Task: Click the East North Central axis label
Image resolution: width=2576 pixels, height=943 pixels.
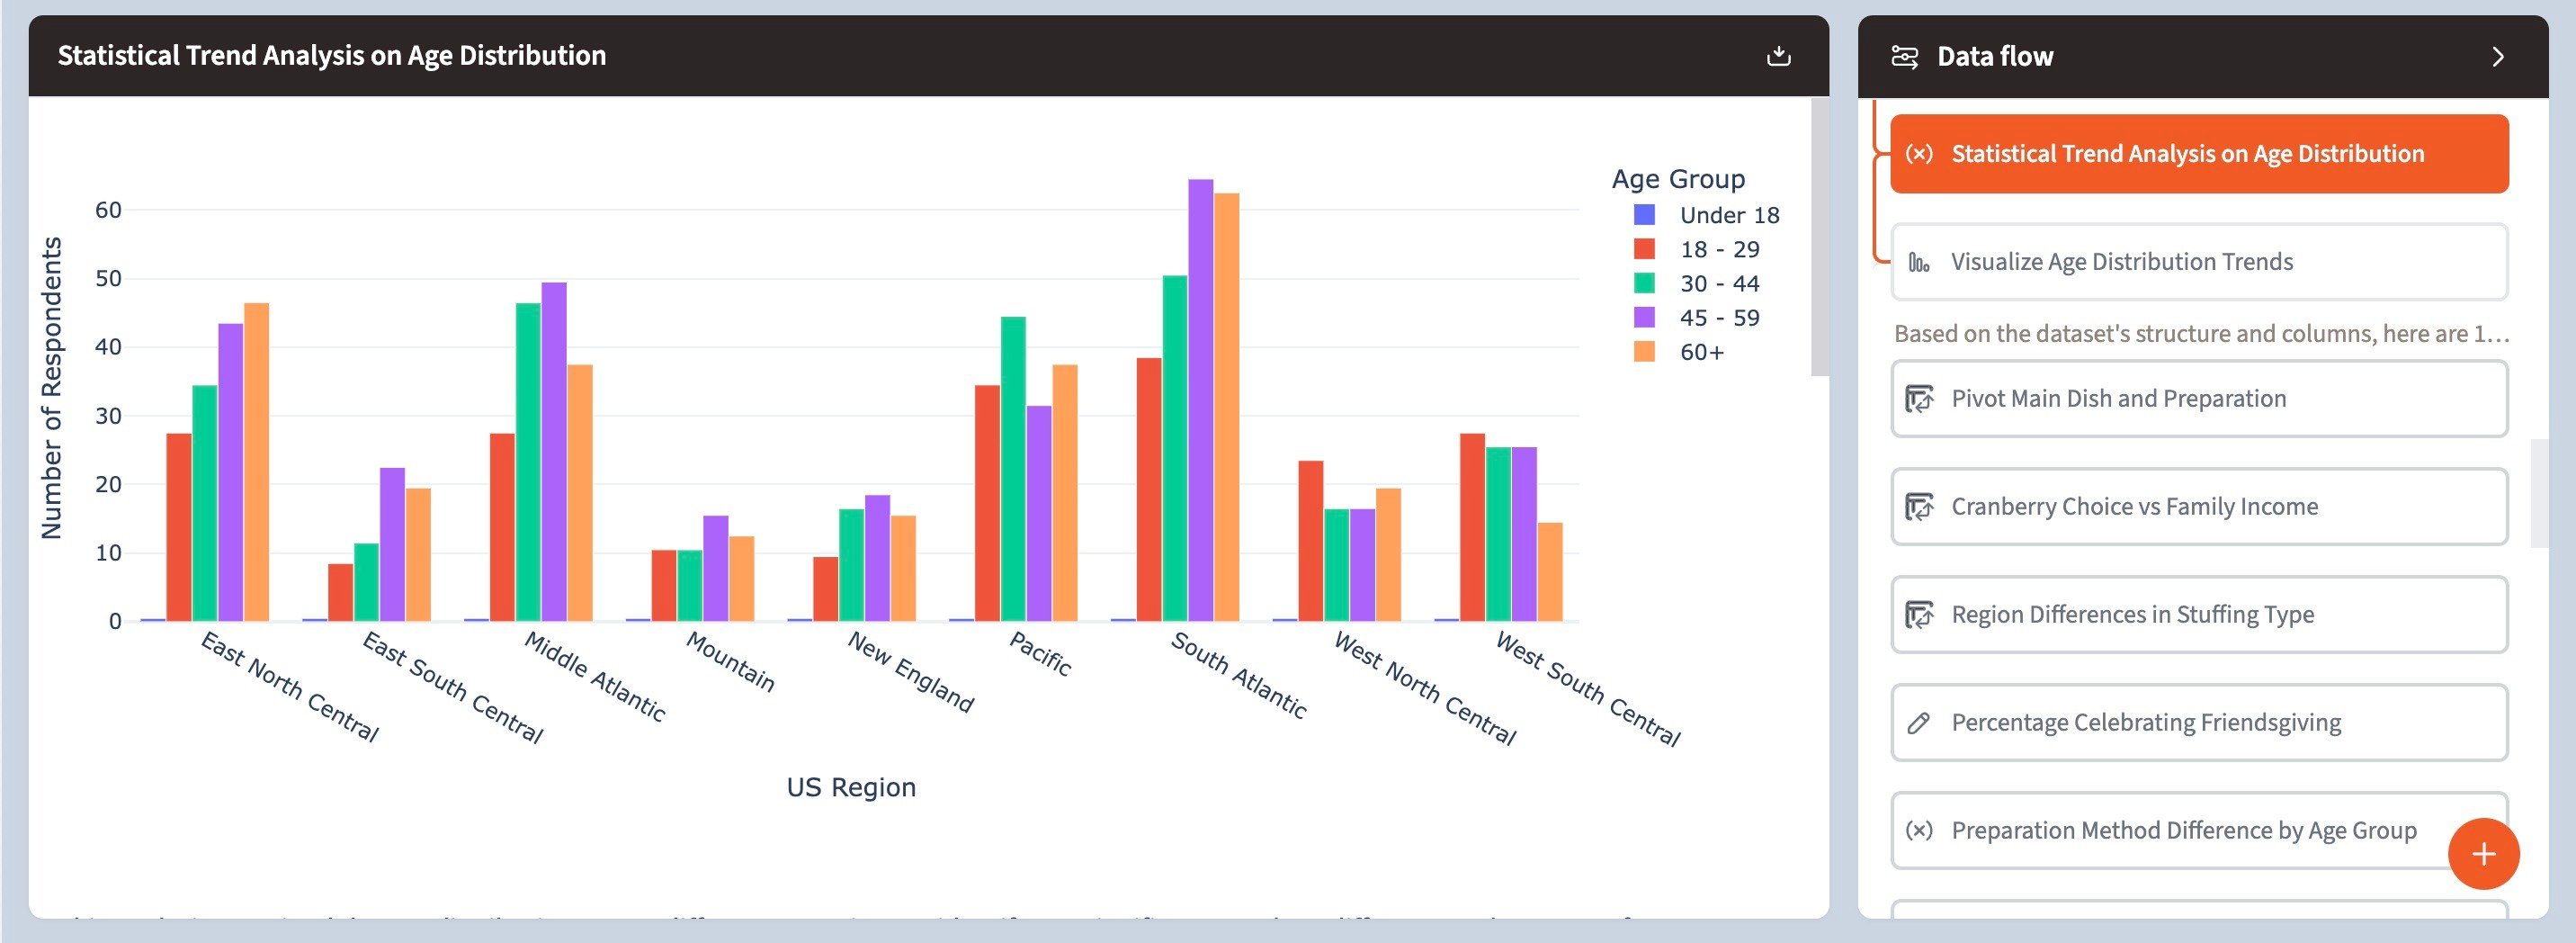Action: 290,687
